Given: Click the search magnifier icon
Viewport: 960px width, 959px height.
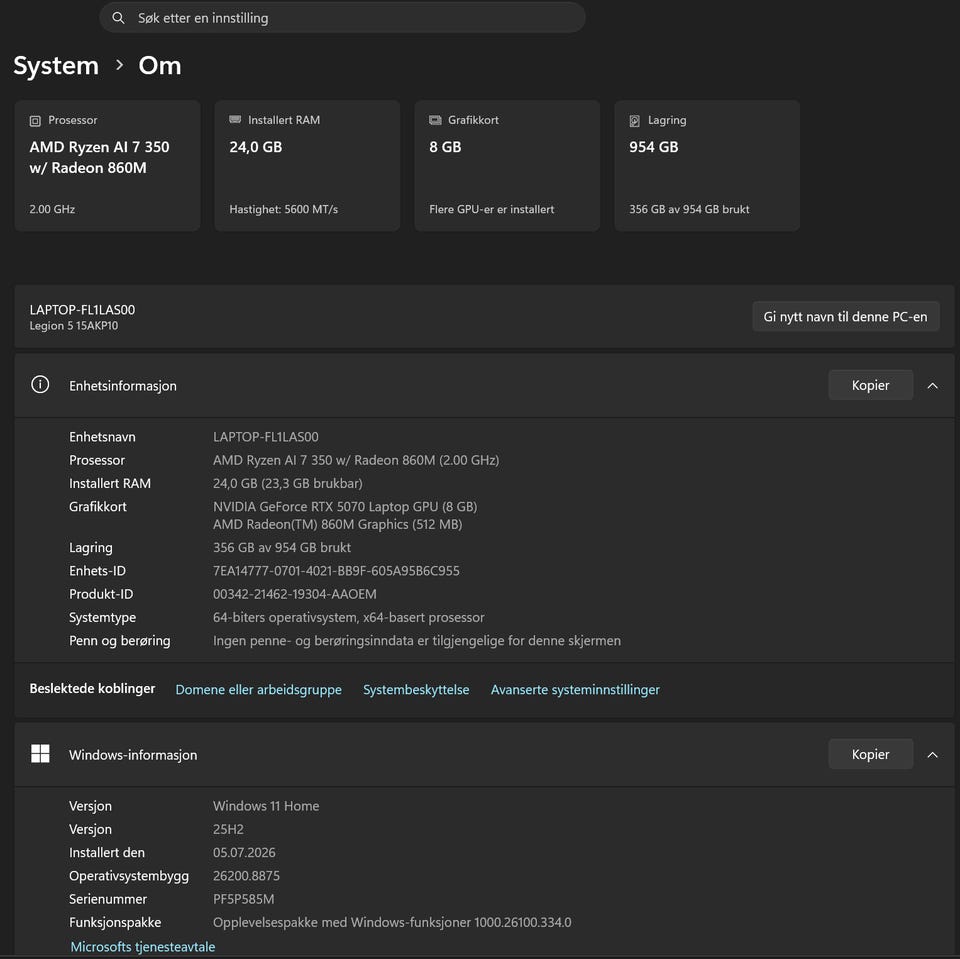Looking at the screenshot, I should [x=118, y=18].
